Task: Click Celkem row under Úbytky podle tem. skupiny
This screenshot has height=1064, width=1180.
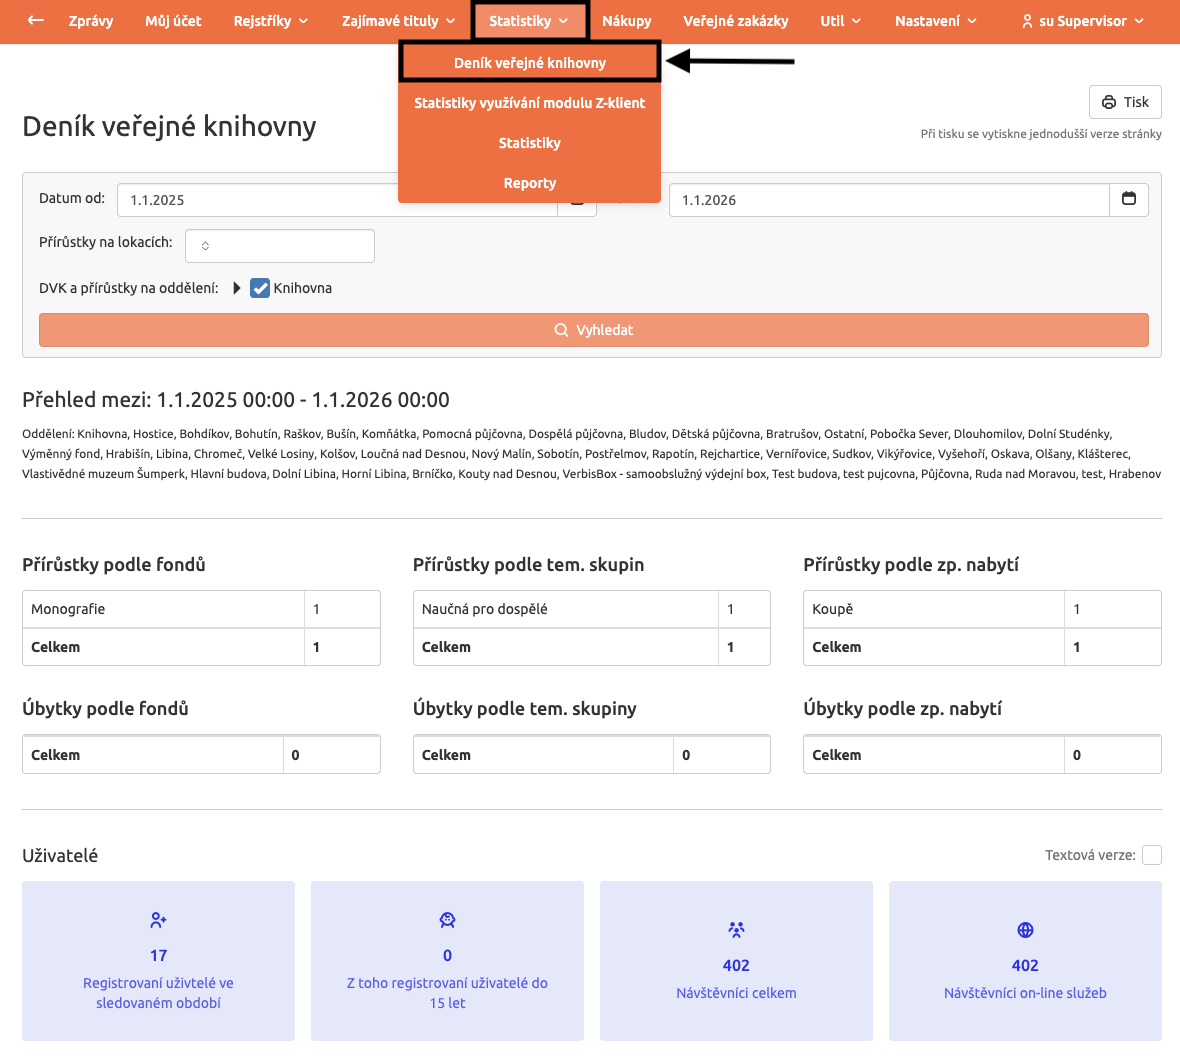Action: pyautogui.click(x=592, y=755)
